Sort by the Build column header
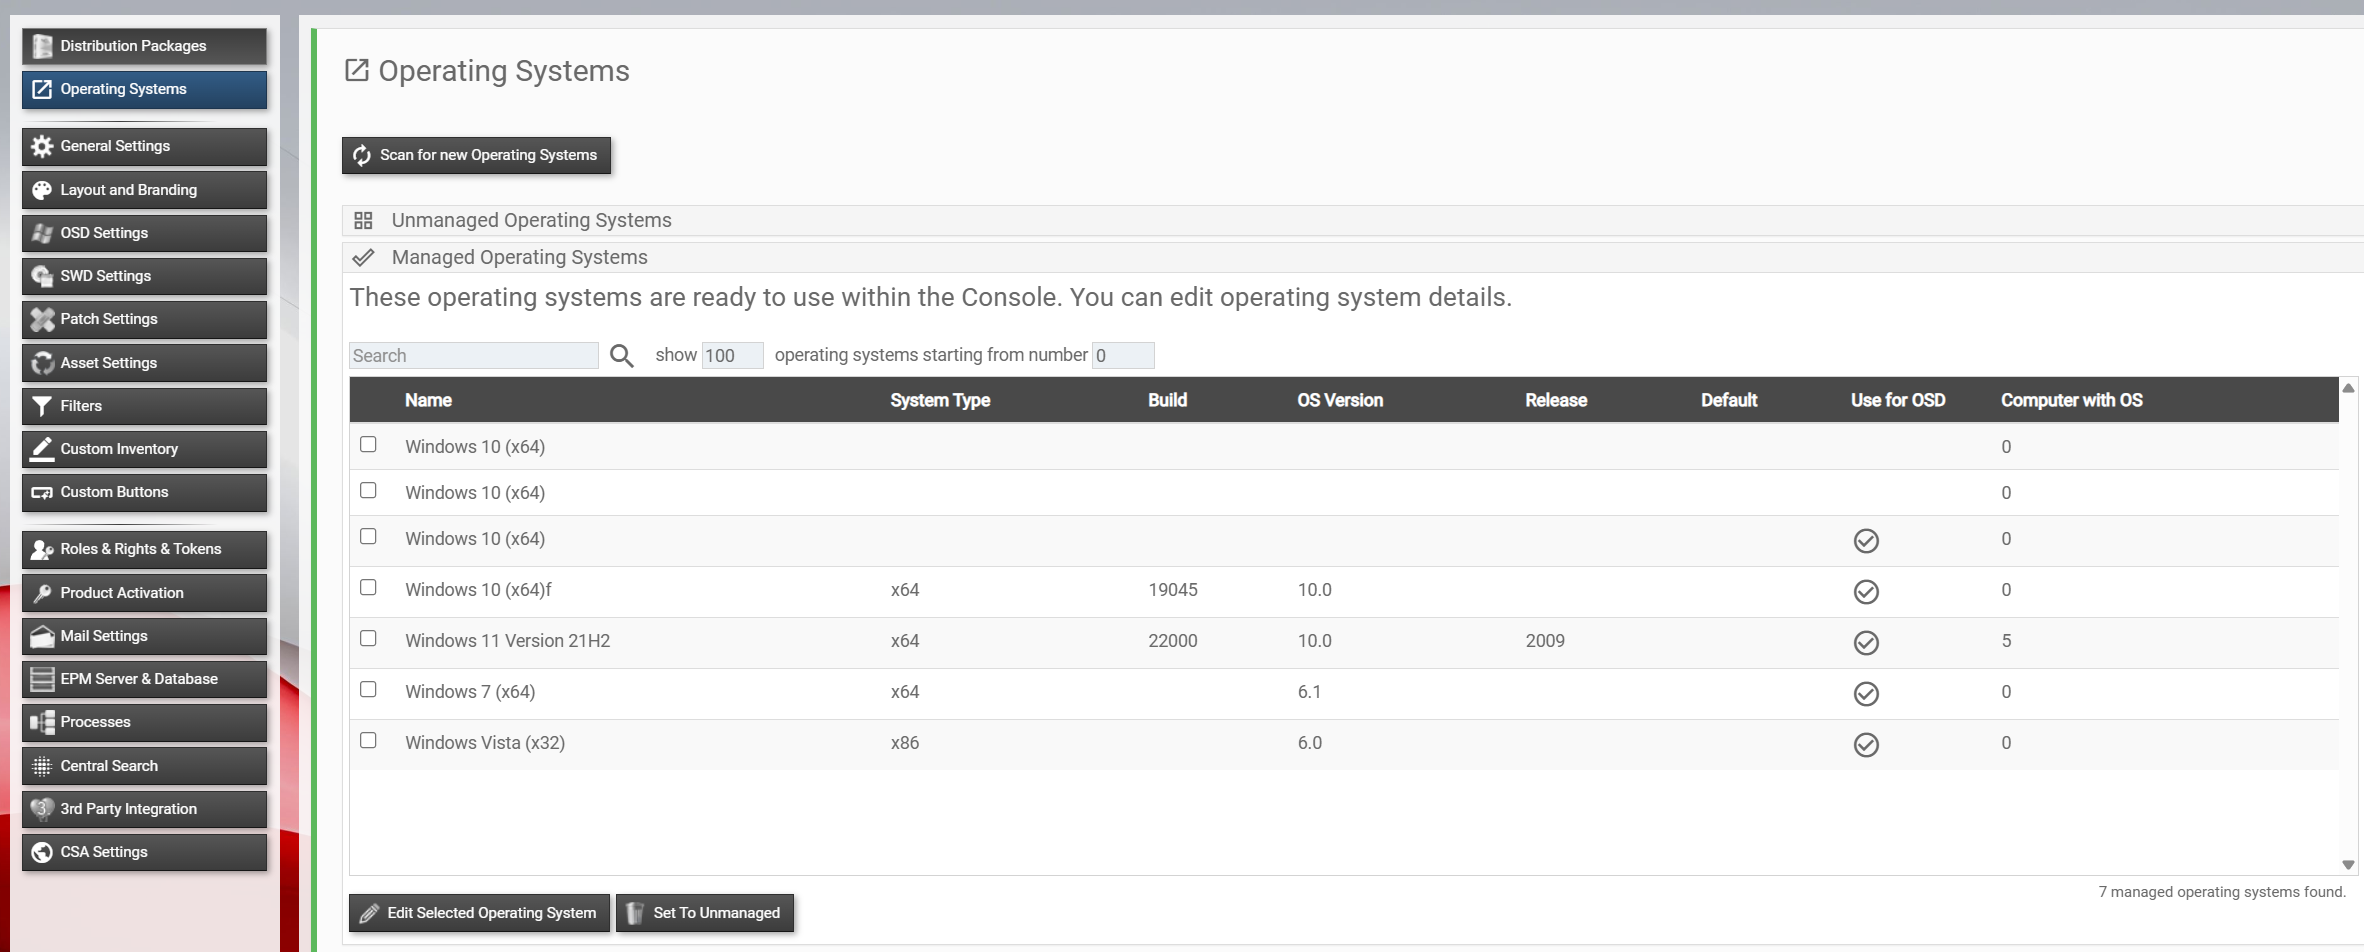This screenshot has height=952, width=2364. point(1167,400)
